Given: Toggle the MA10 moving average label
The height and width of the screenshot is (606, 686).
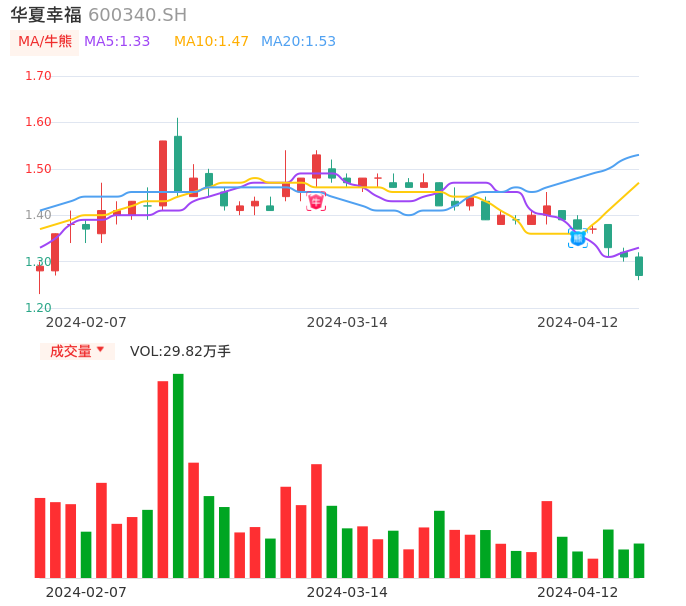Looking at the screenshot, I should [211, 42].
